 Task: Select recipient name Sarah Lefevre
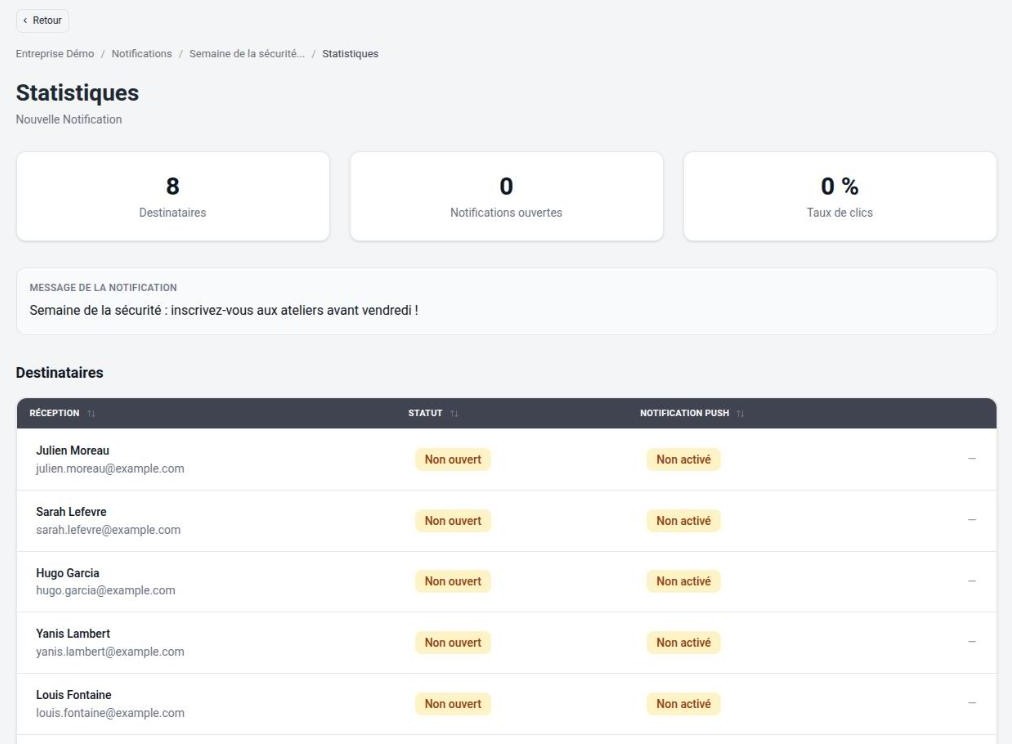(x=71, y=512)
